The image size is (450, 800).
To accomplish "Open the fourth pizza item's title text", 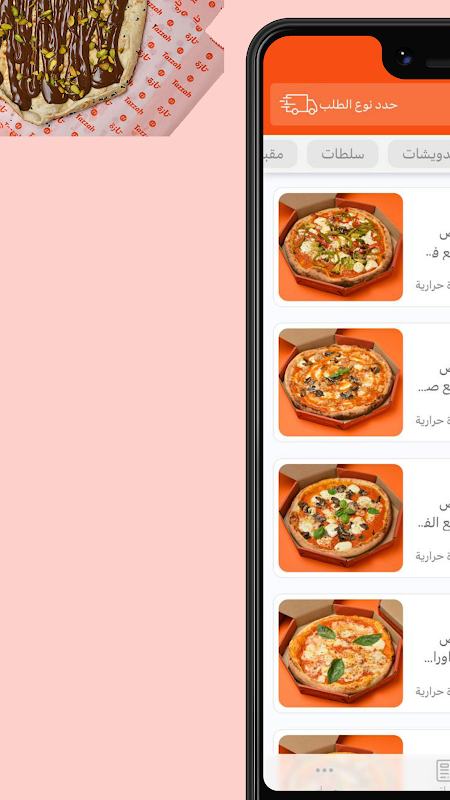I will 437,649.
